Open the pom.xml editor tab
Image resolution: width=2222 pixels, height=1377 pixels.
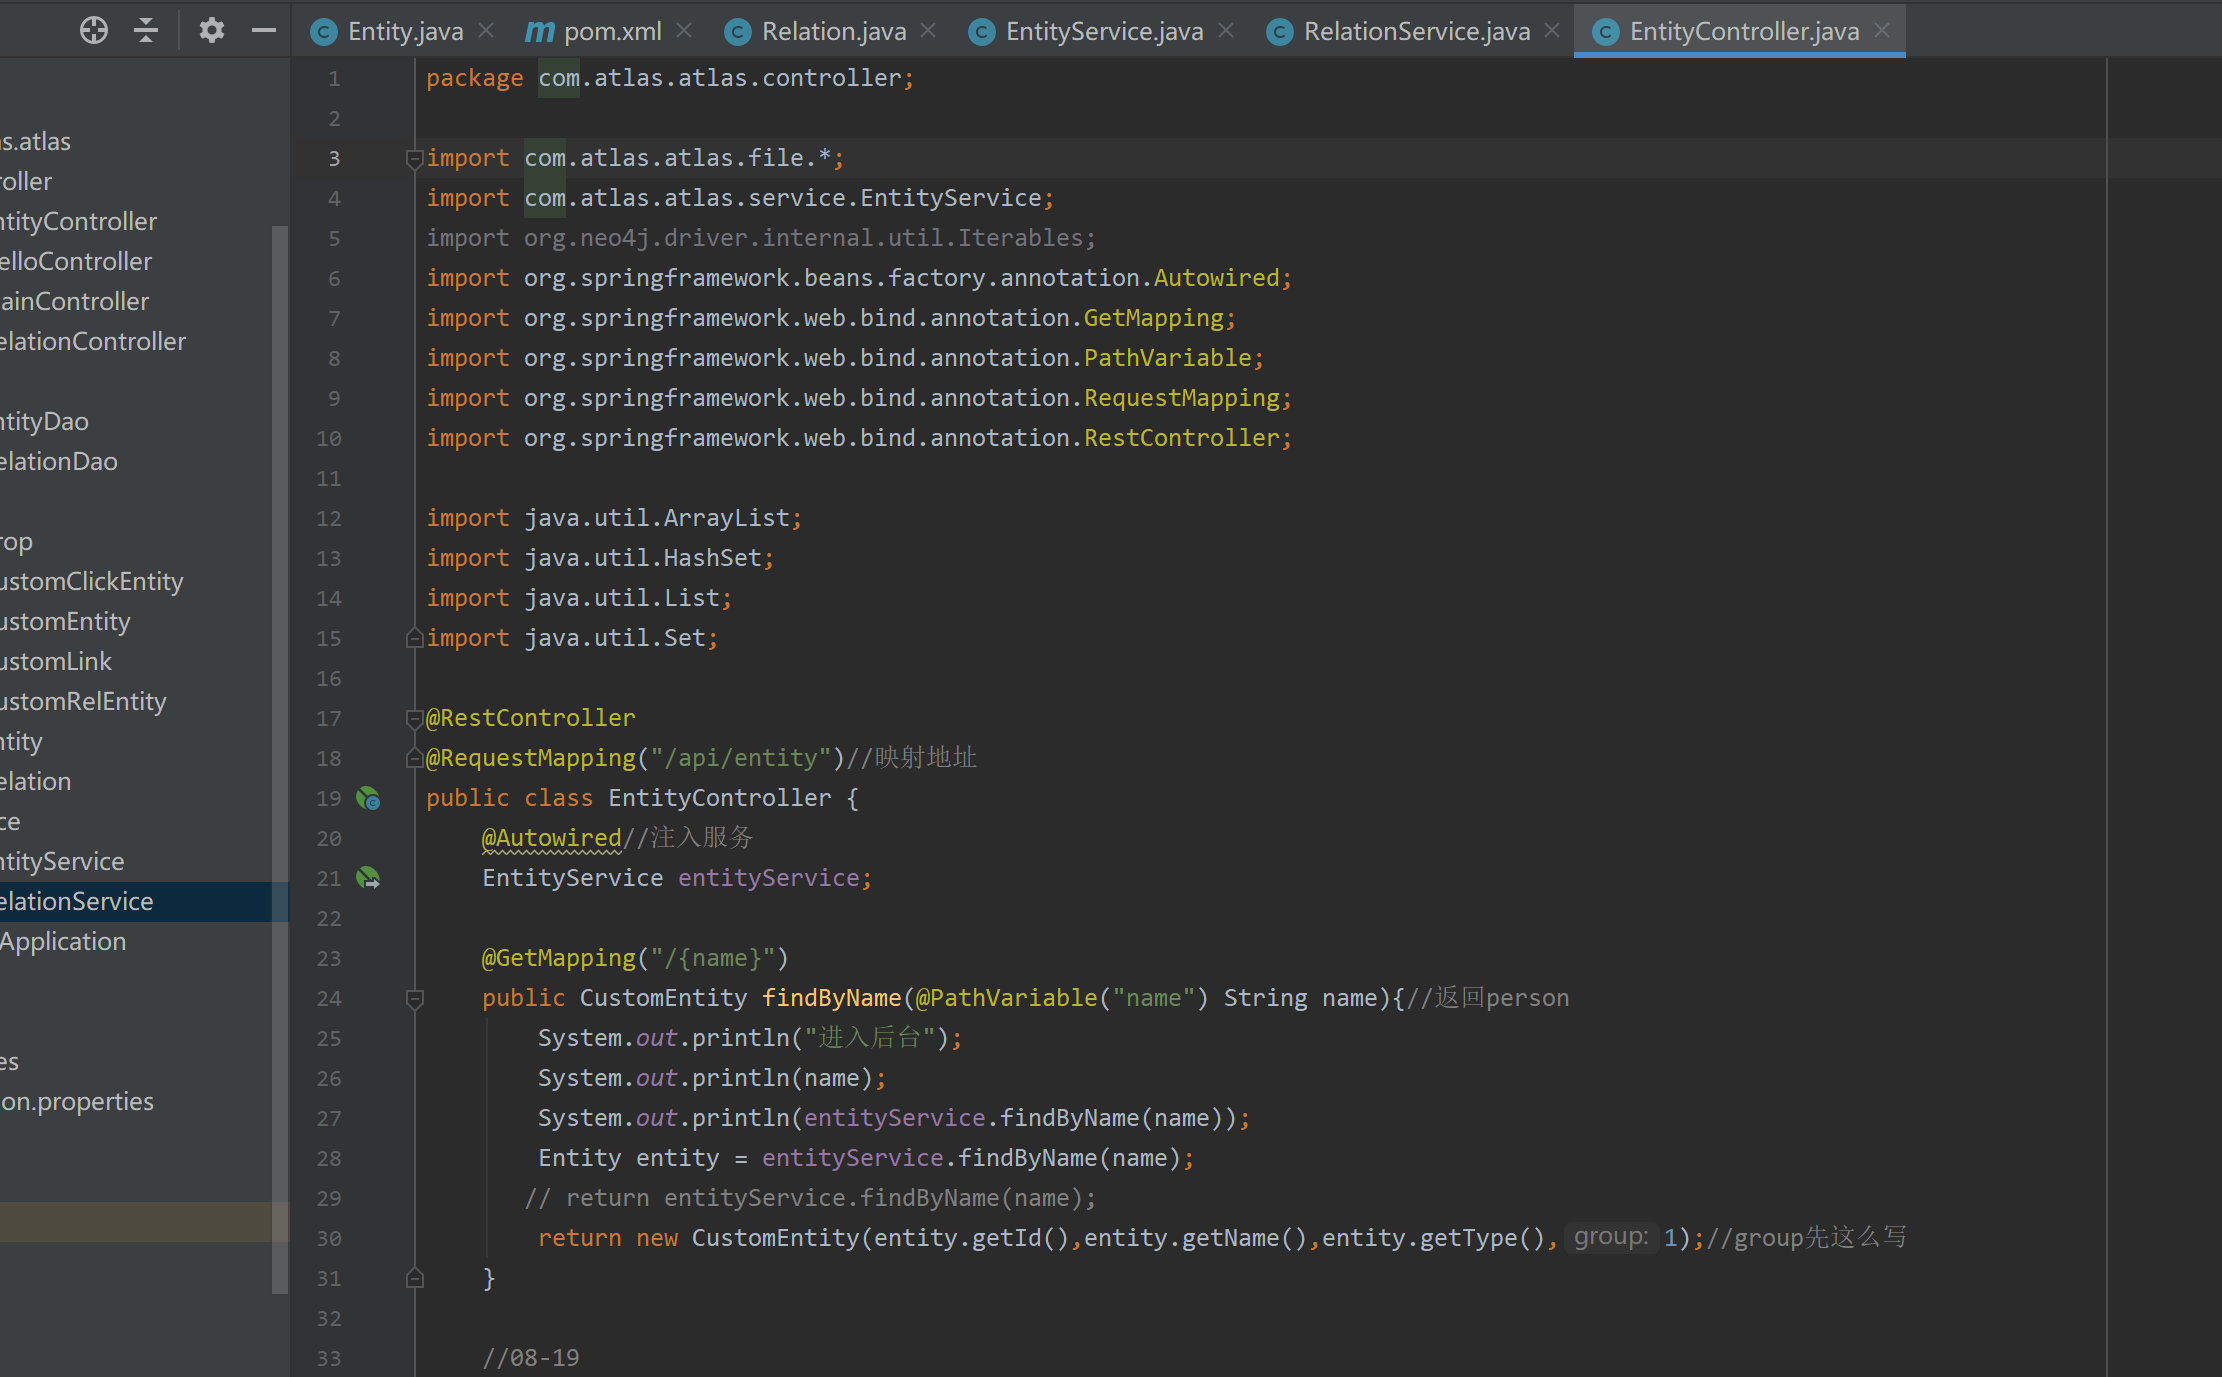tap(611, 32)
